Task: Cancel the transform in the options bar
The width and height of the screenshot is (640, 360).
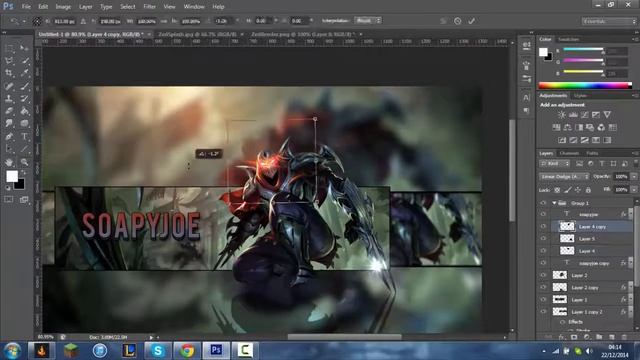Action: [x=458, y=21]
